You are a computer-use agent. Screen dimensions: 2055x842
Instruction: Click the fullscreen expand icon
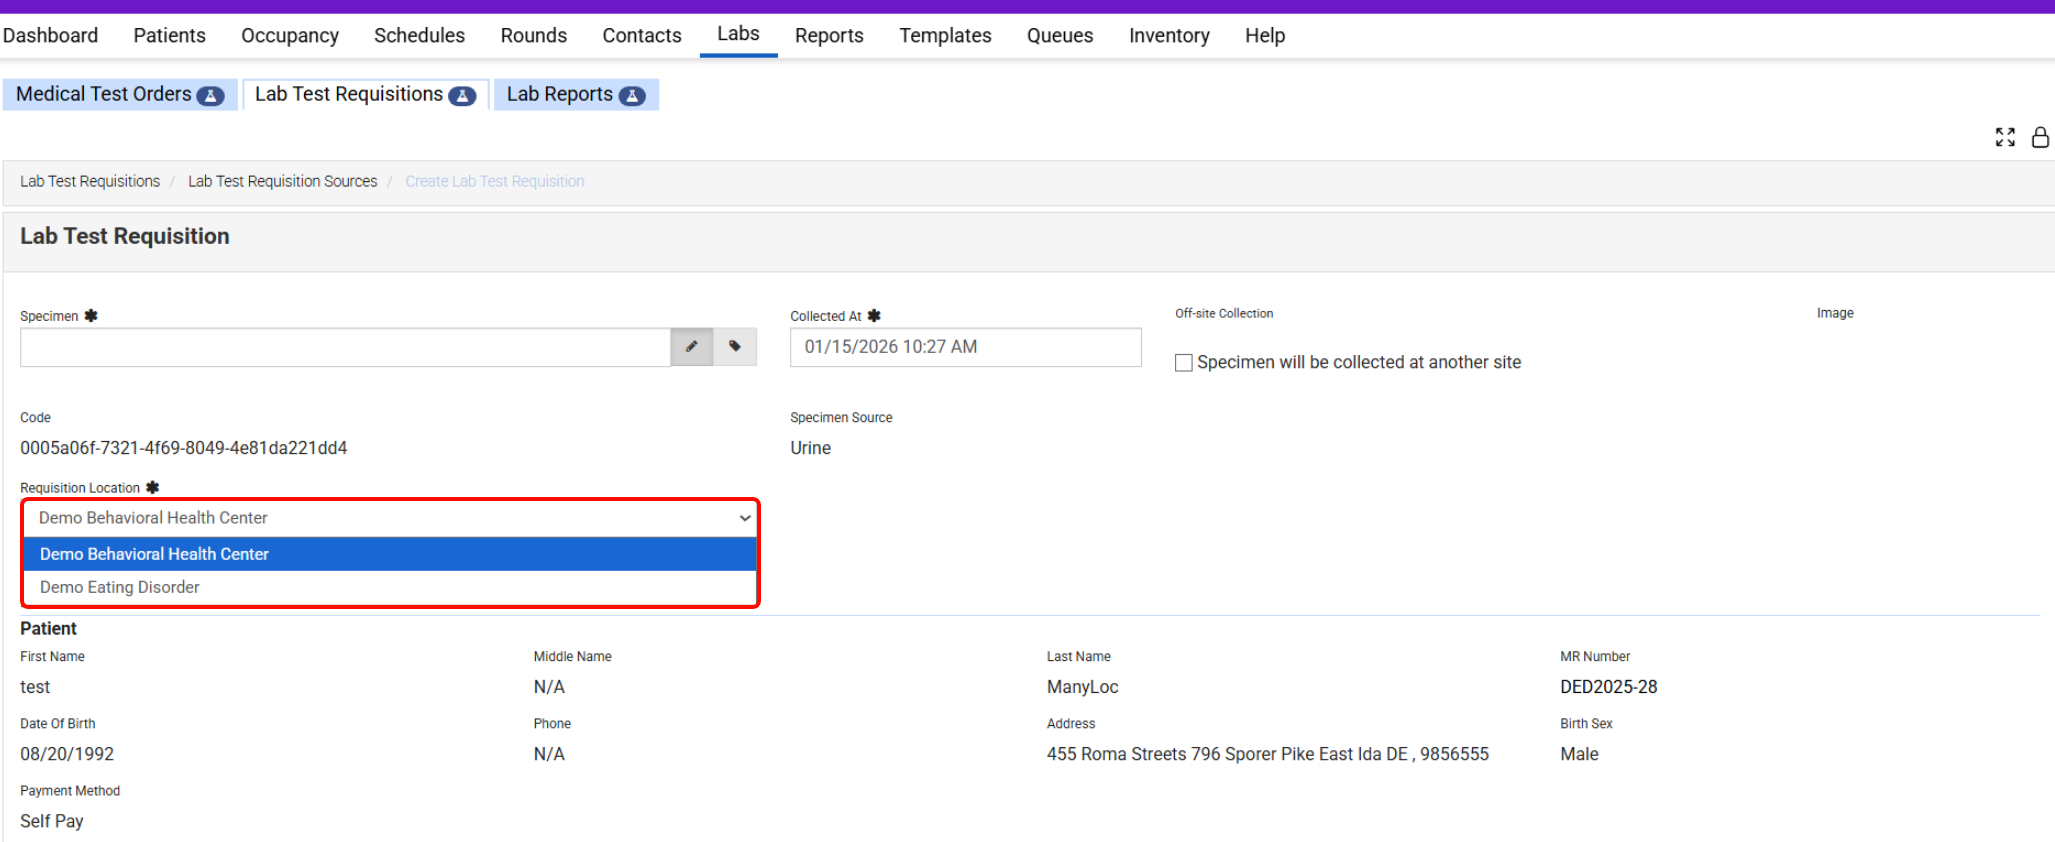[x=2004, y=137]
